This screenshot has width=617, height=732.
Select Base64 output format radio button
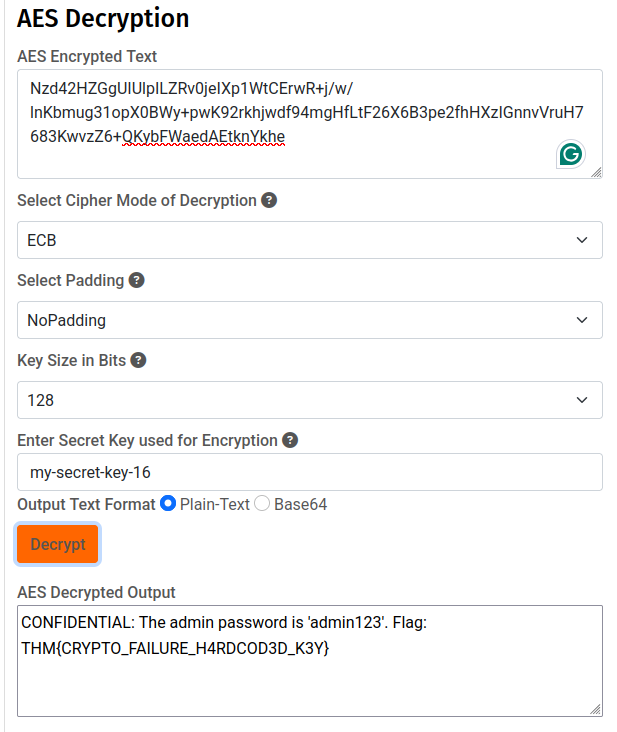[262, 504]
